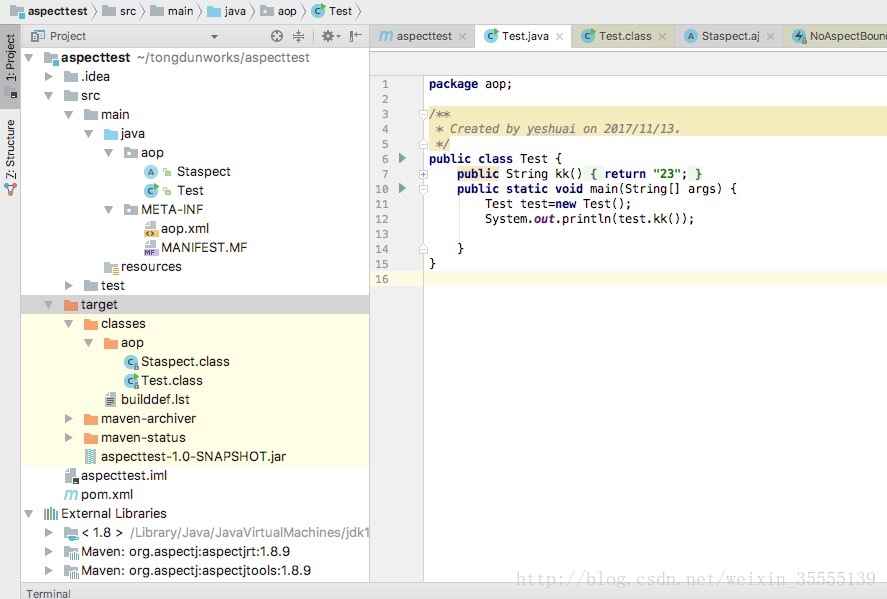
Task: Click the "23" string literal in code
Action: tap(666, 174)
